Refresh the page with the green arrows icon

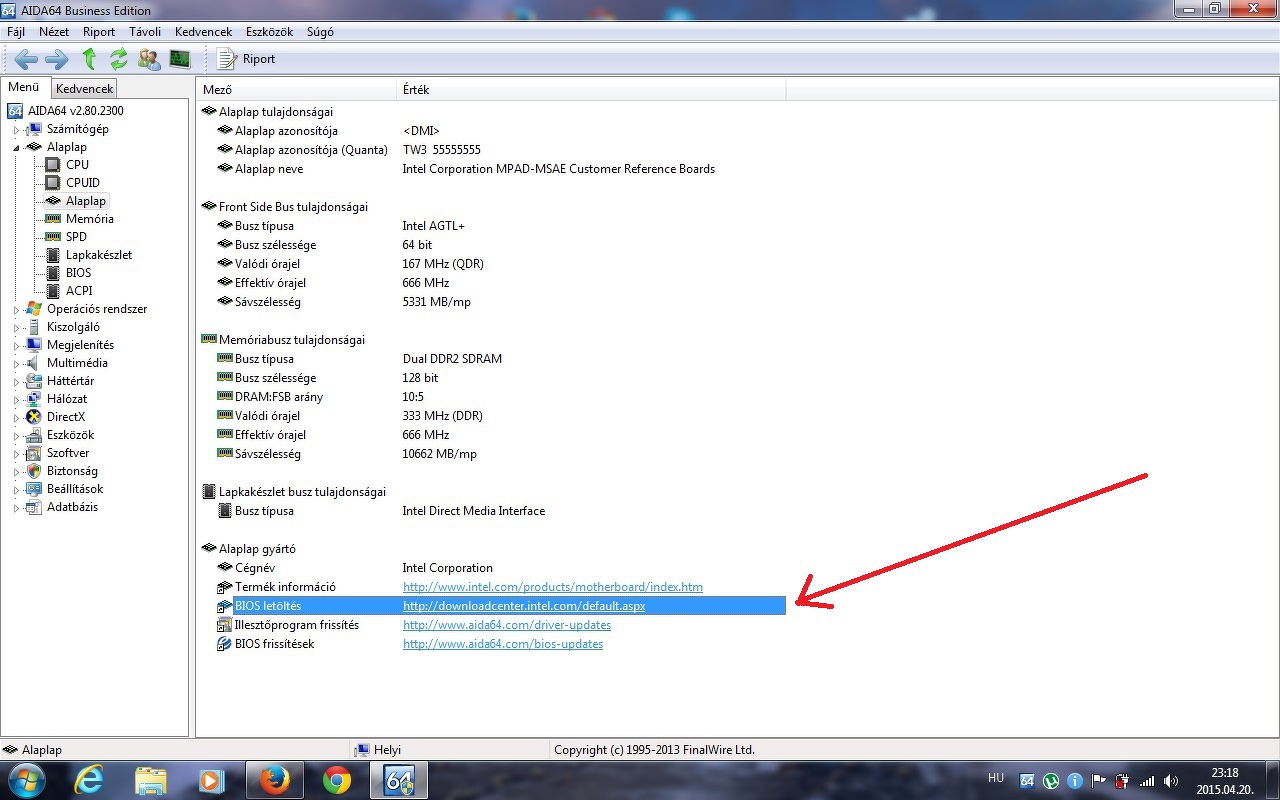119,59
